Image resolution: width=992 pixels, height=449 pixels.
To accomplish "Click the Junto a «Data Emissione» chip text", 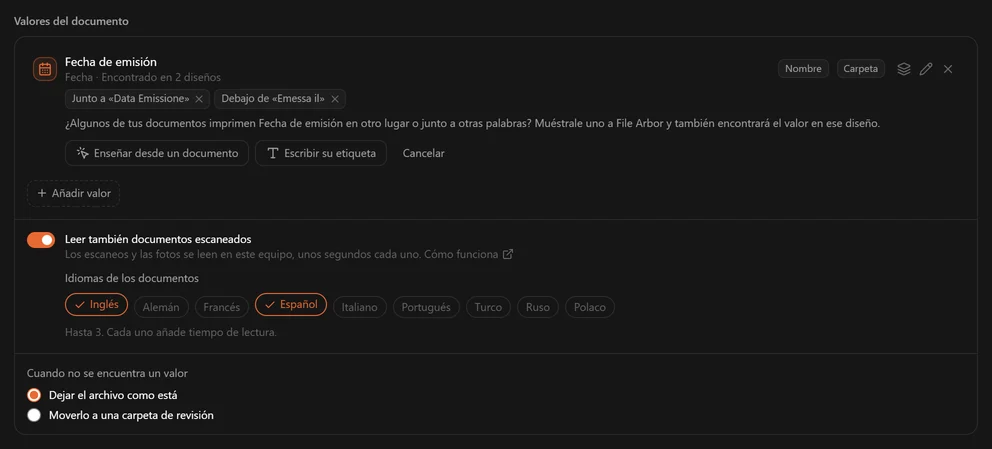I will [130, 99].
